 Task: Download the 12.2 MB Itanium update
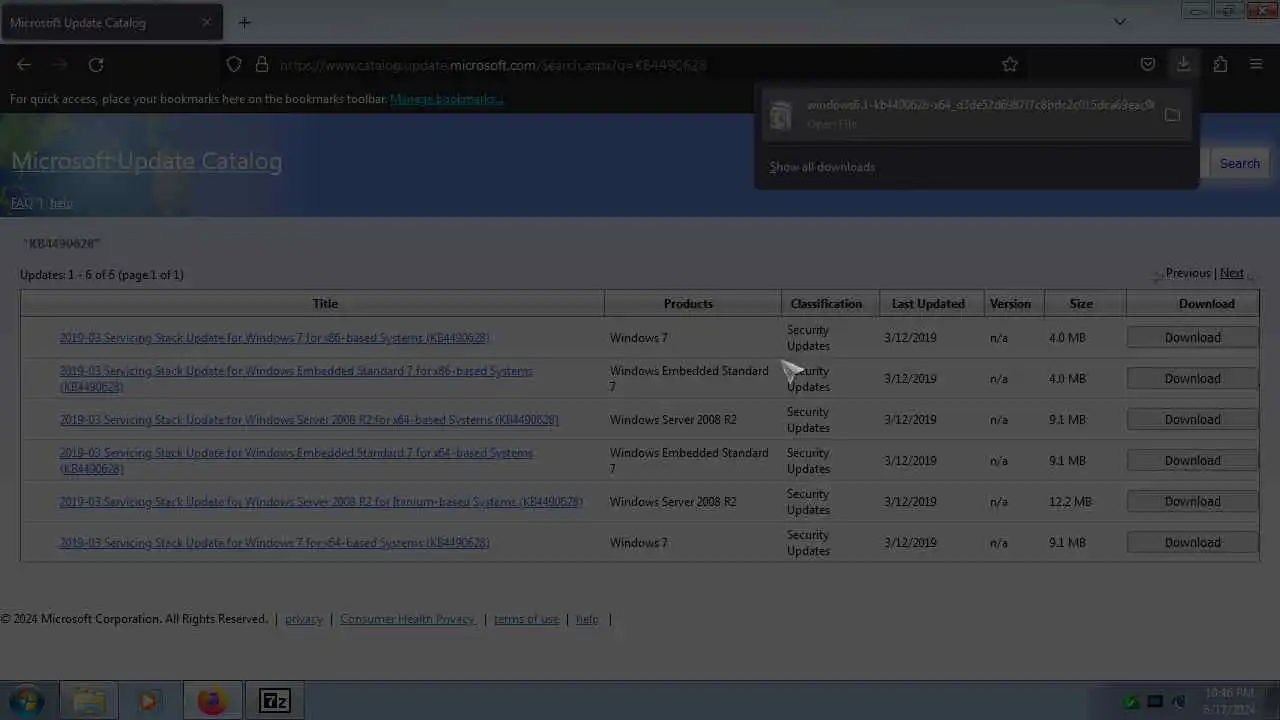click(x=1192, y=502)
